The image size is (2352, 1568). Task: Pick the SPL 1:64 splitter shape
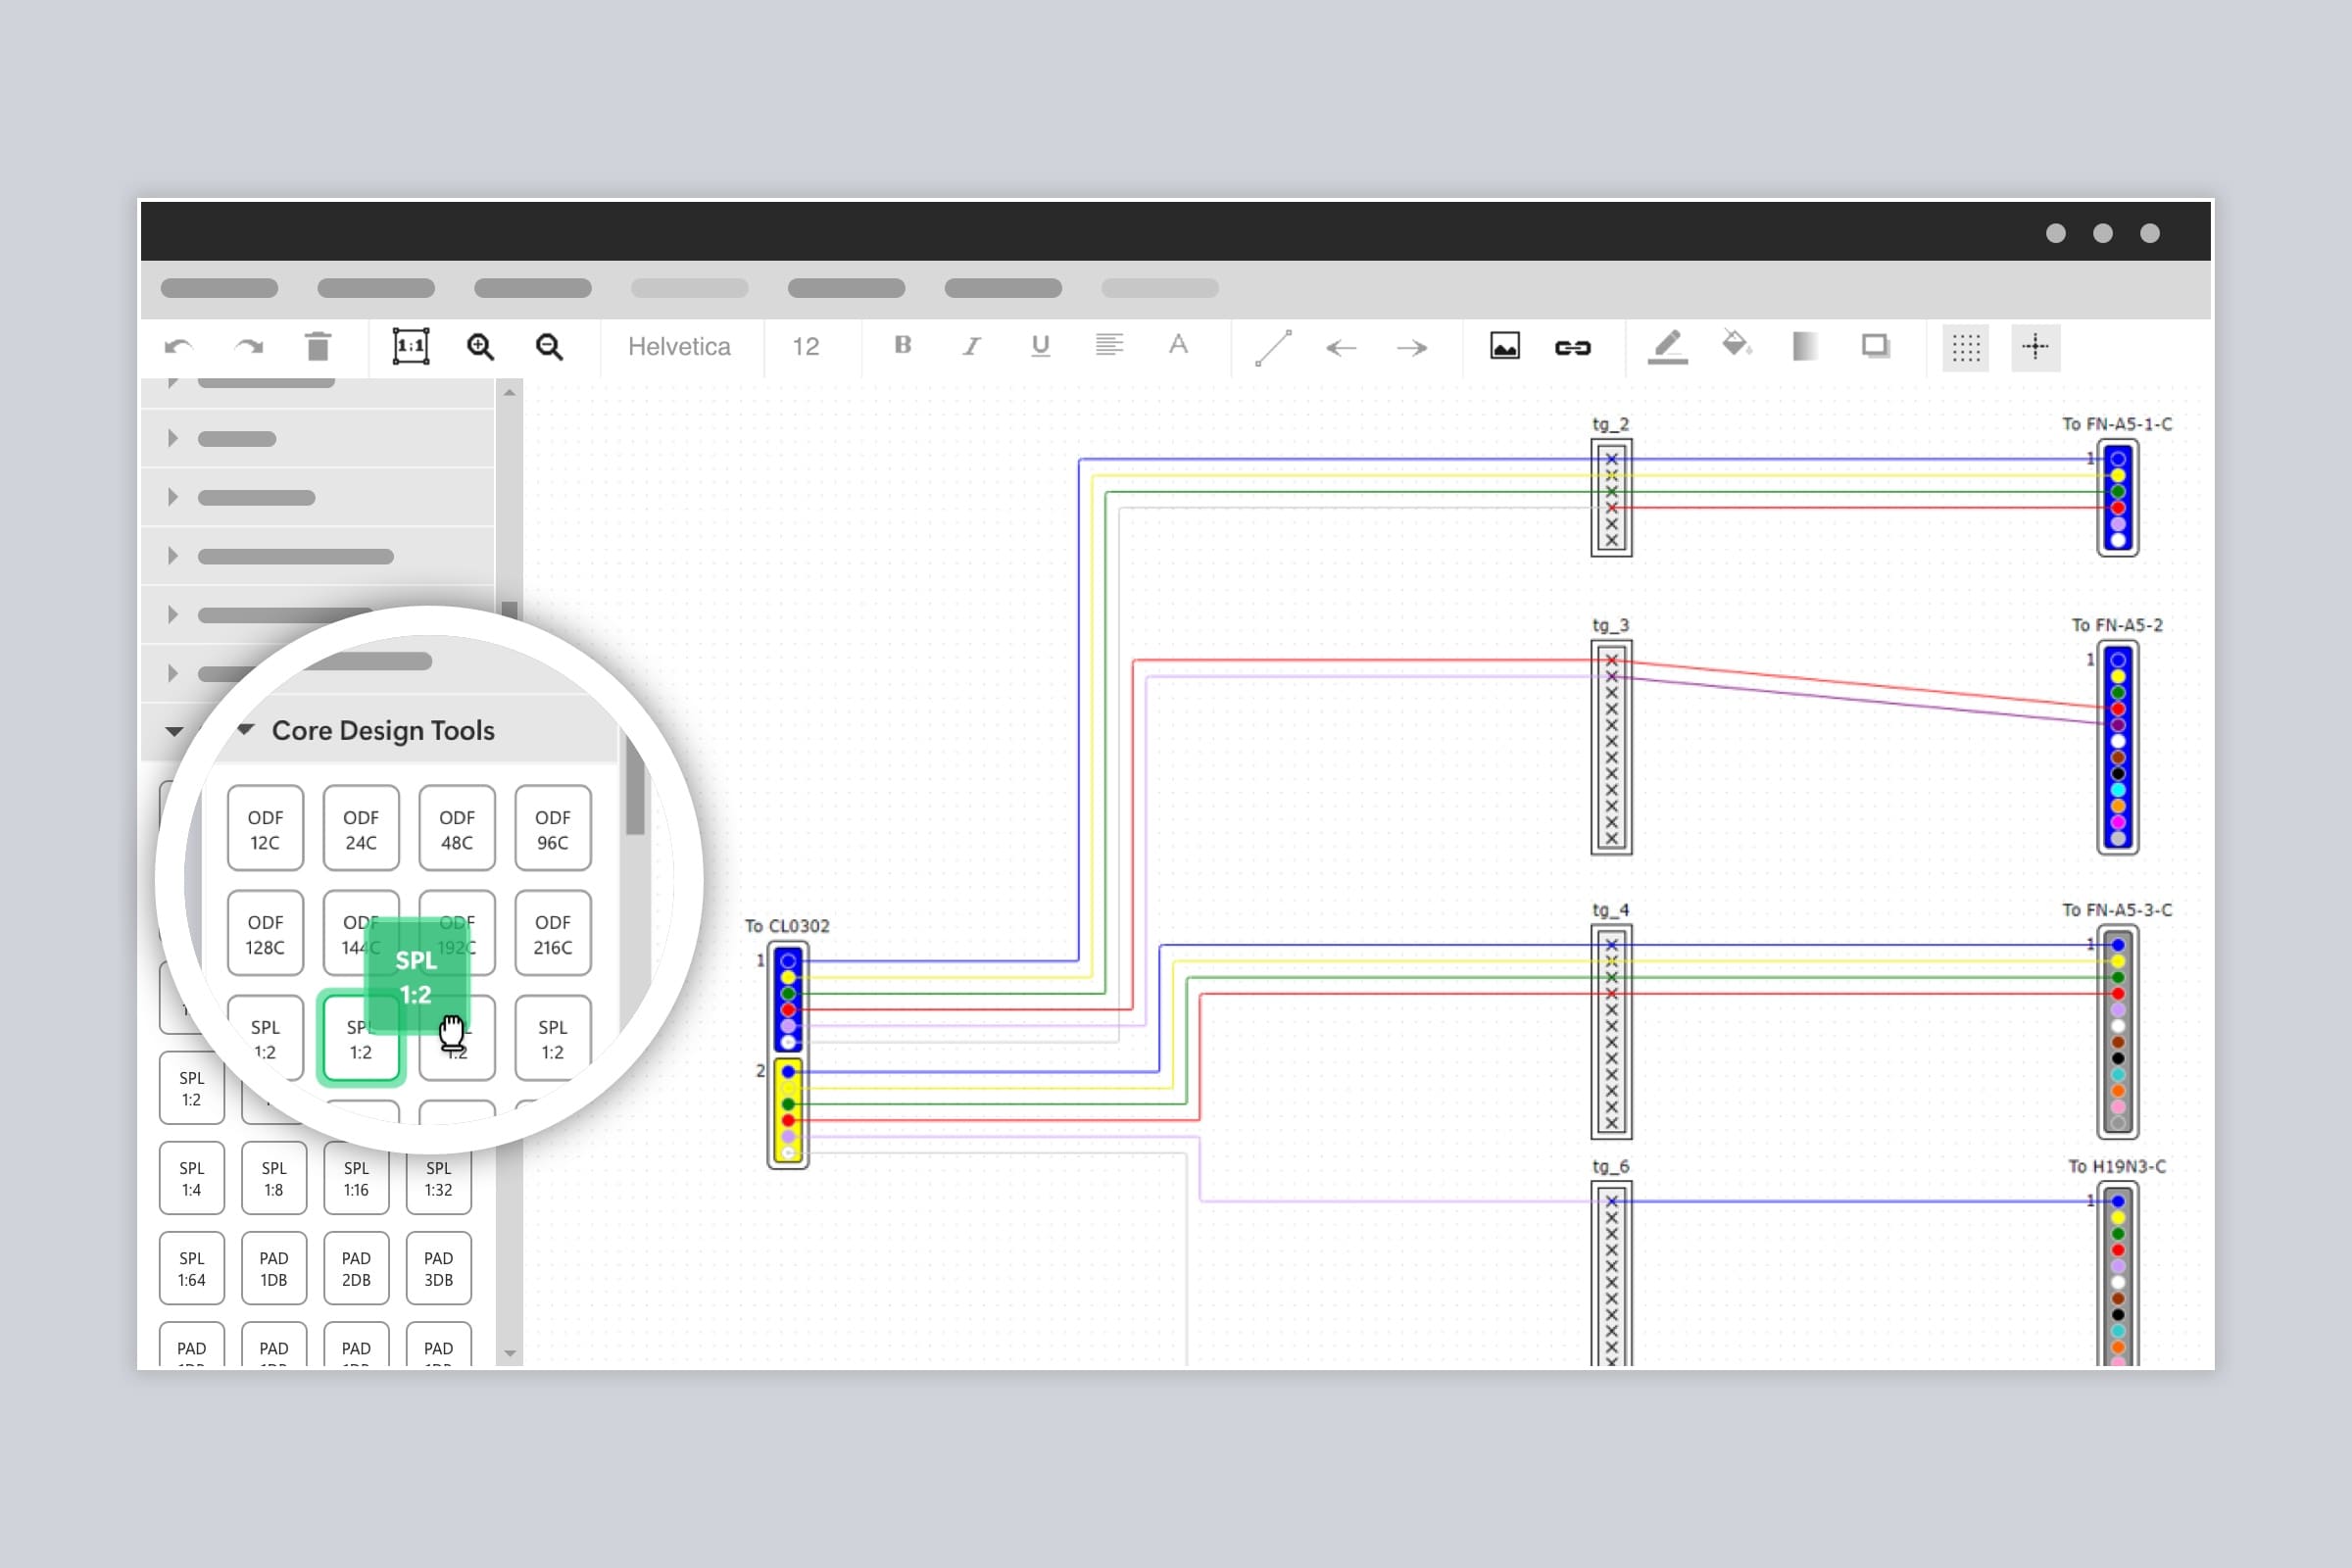(192, 1268)
